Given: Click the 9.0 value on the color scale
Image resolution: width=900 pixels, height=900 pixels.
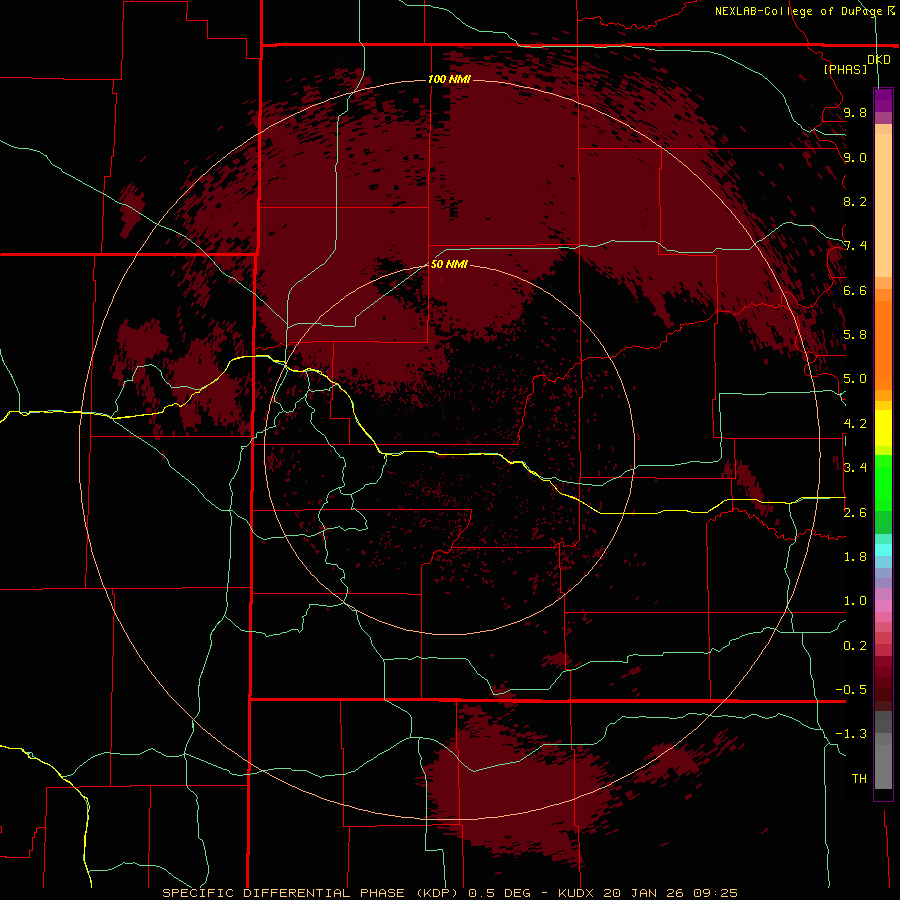Looking at the screenshot, I should tap(855, 157).
